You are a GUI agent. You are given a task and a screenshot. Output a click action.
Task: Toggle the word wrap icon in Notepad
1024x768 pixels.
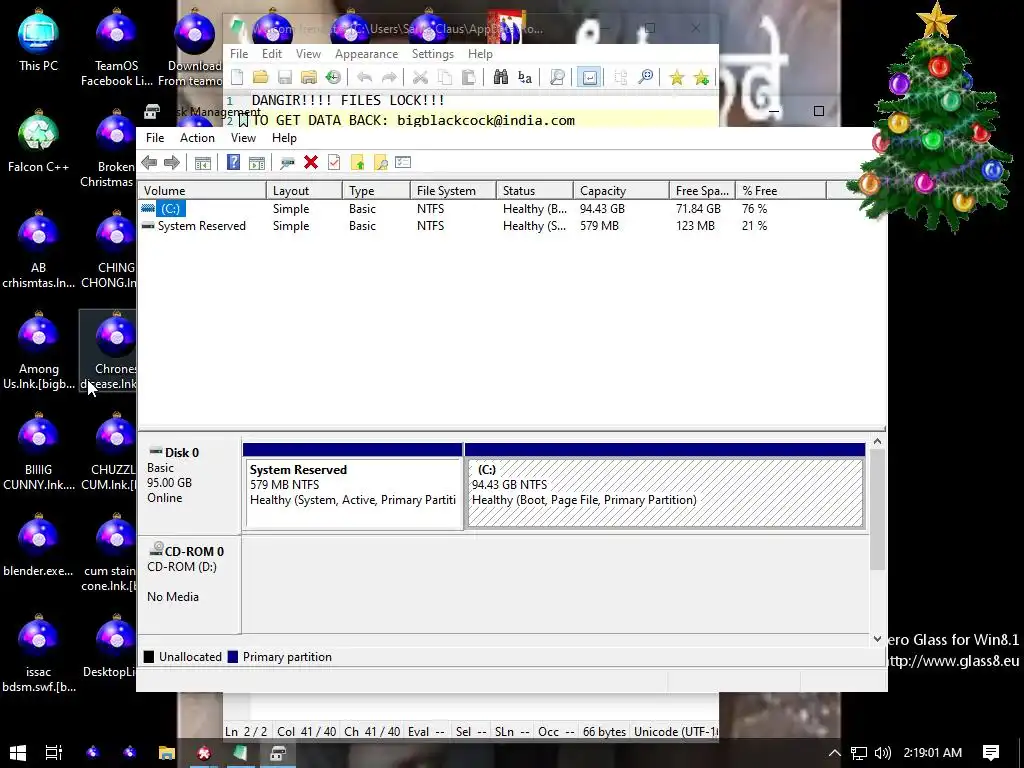589,78
